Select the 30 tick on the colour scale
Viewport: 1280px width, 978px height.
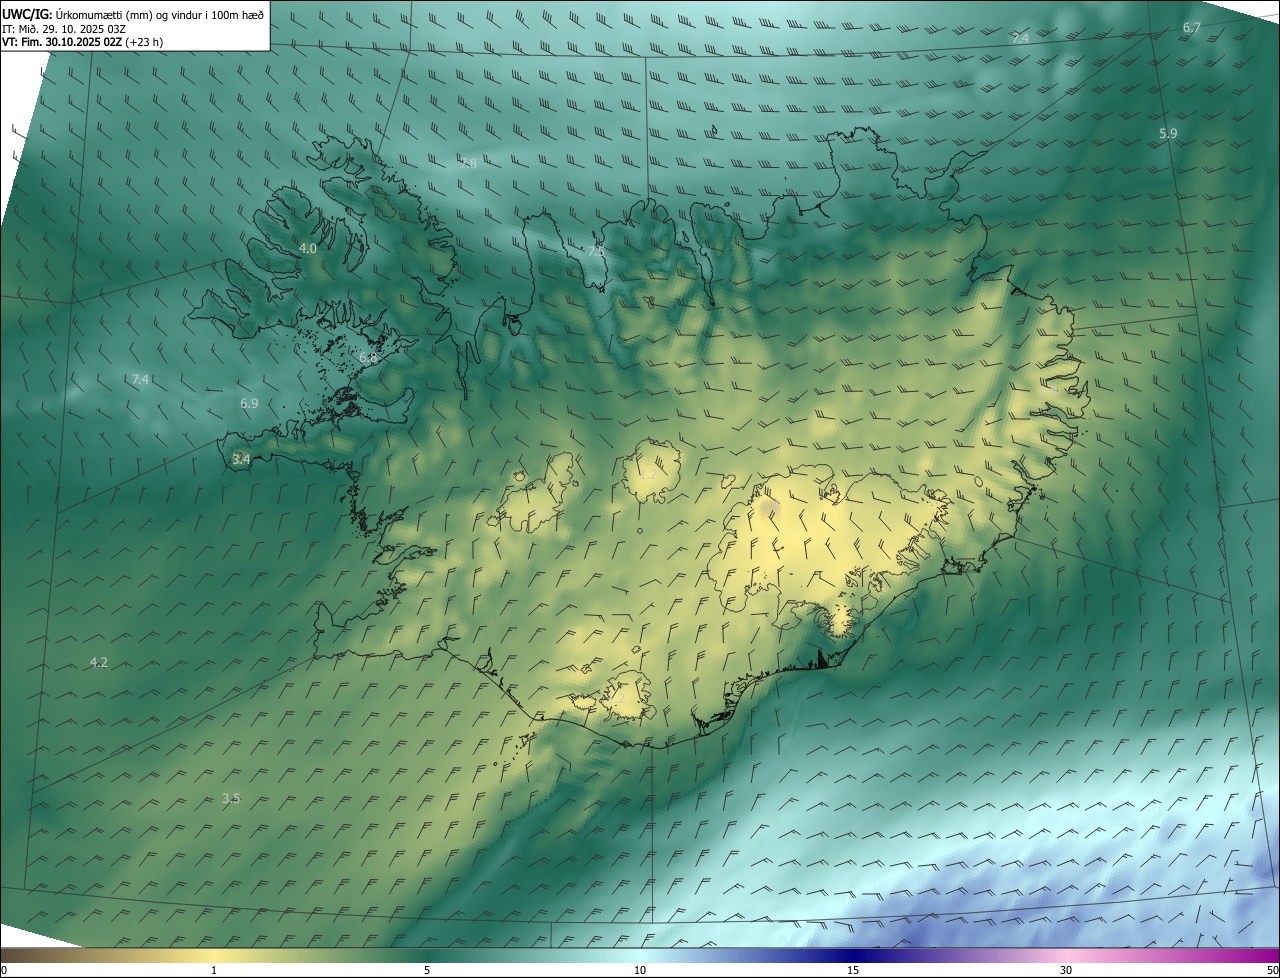[1066, 970]
